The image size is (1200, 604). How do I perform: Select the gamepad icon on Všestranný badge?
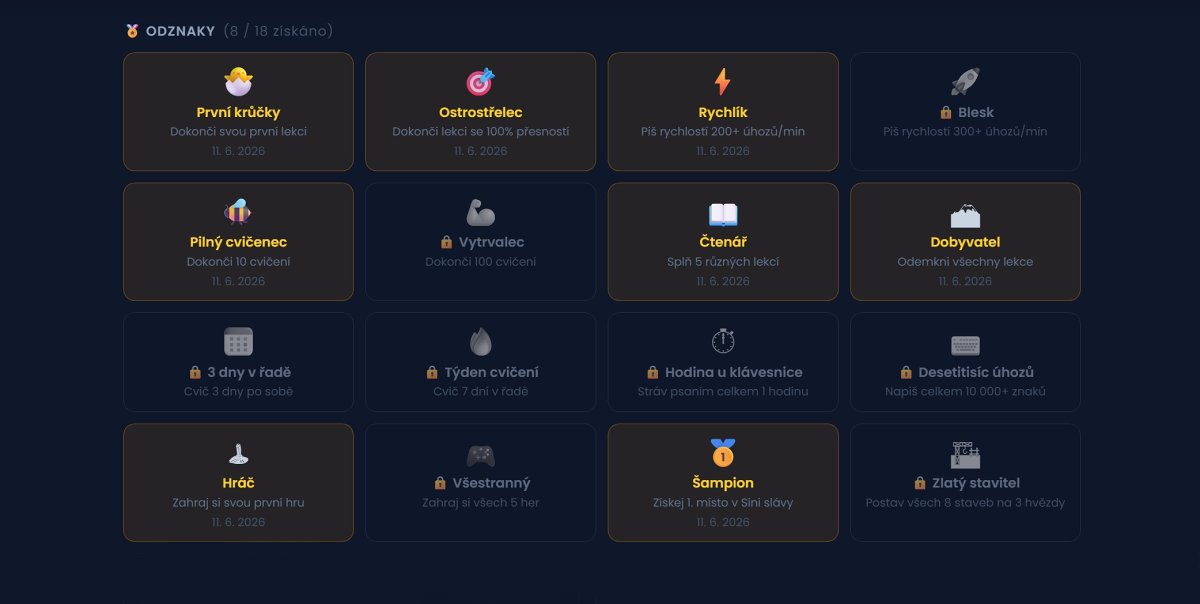481,455
